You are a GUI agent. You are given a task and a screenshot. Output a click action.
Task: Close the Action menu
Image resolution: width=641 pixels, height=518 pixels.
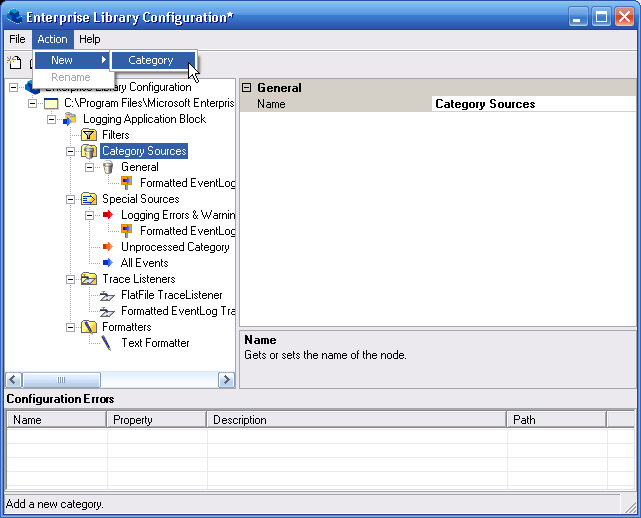tap(52, 39)
